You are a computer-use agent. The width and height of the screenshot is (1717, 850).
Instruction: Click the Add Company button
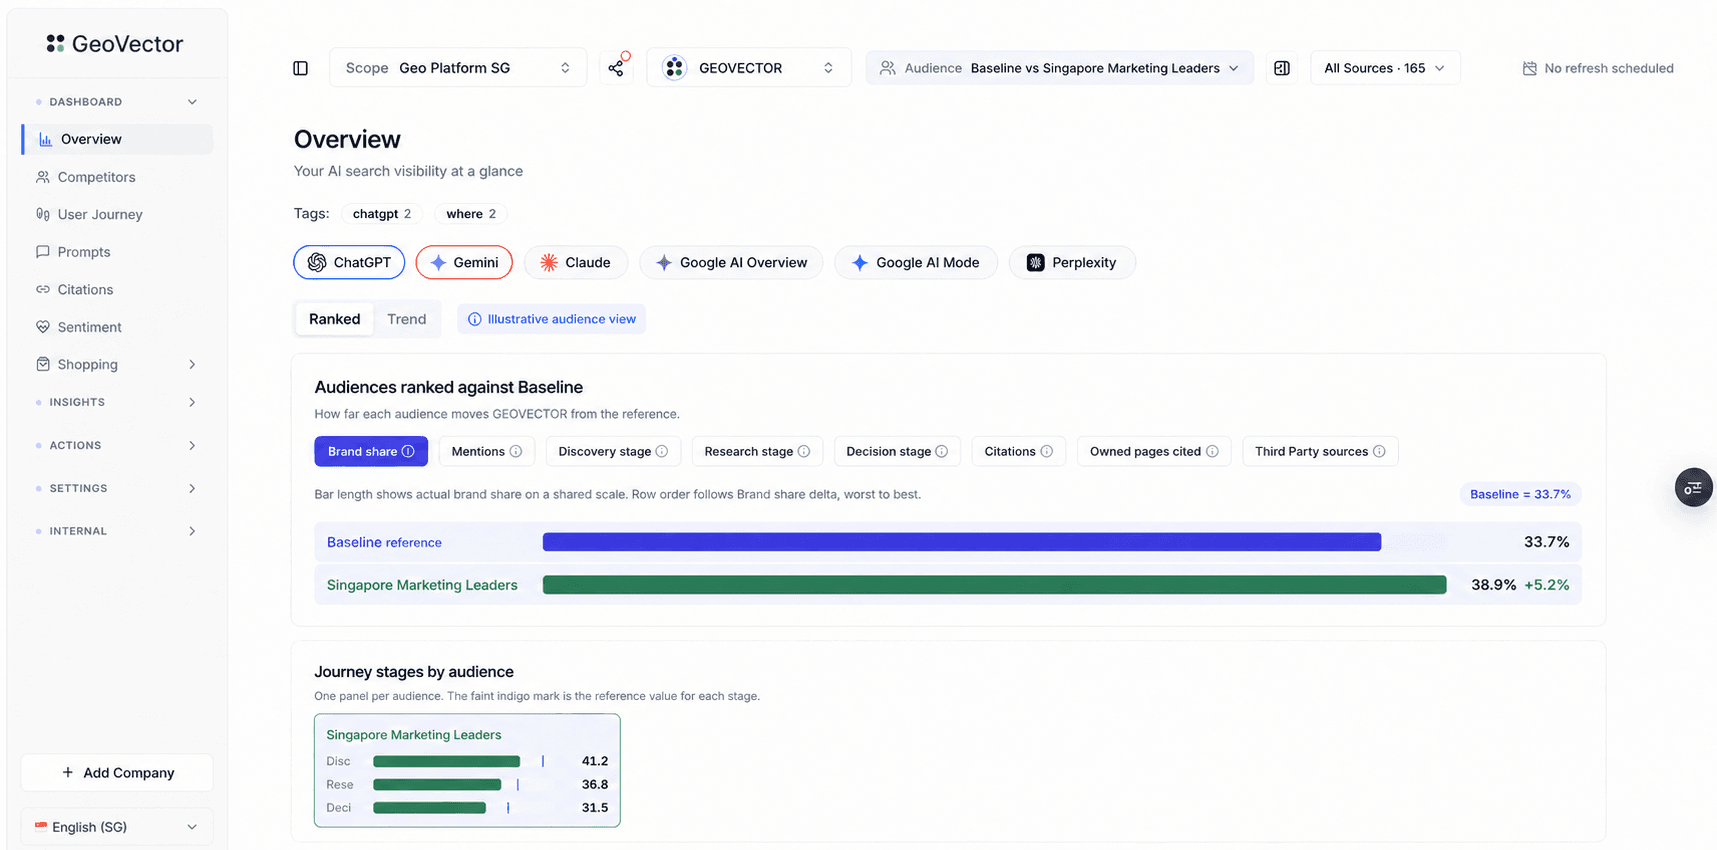pyautogui.click(x=117, y=772)
